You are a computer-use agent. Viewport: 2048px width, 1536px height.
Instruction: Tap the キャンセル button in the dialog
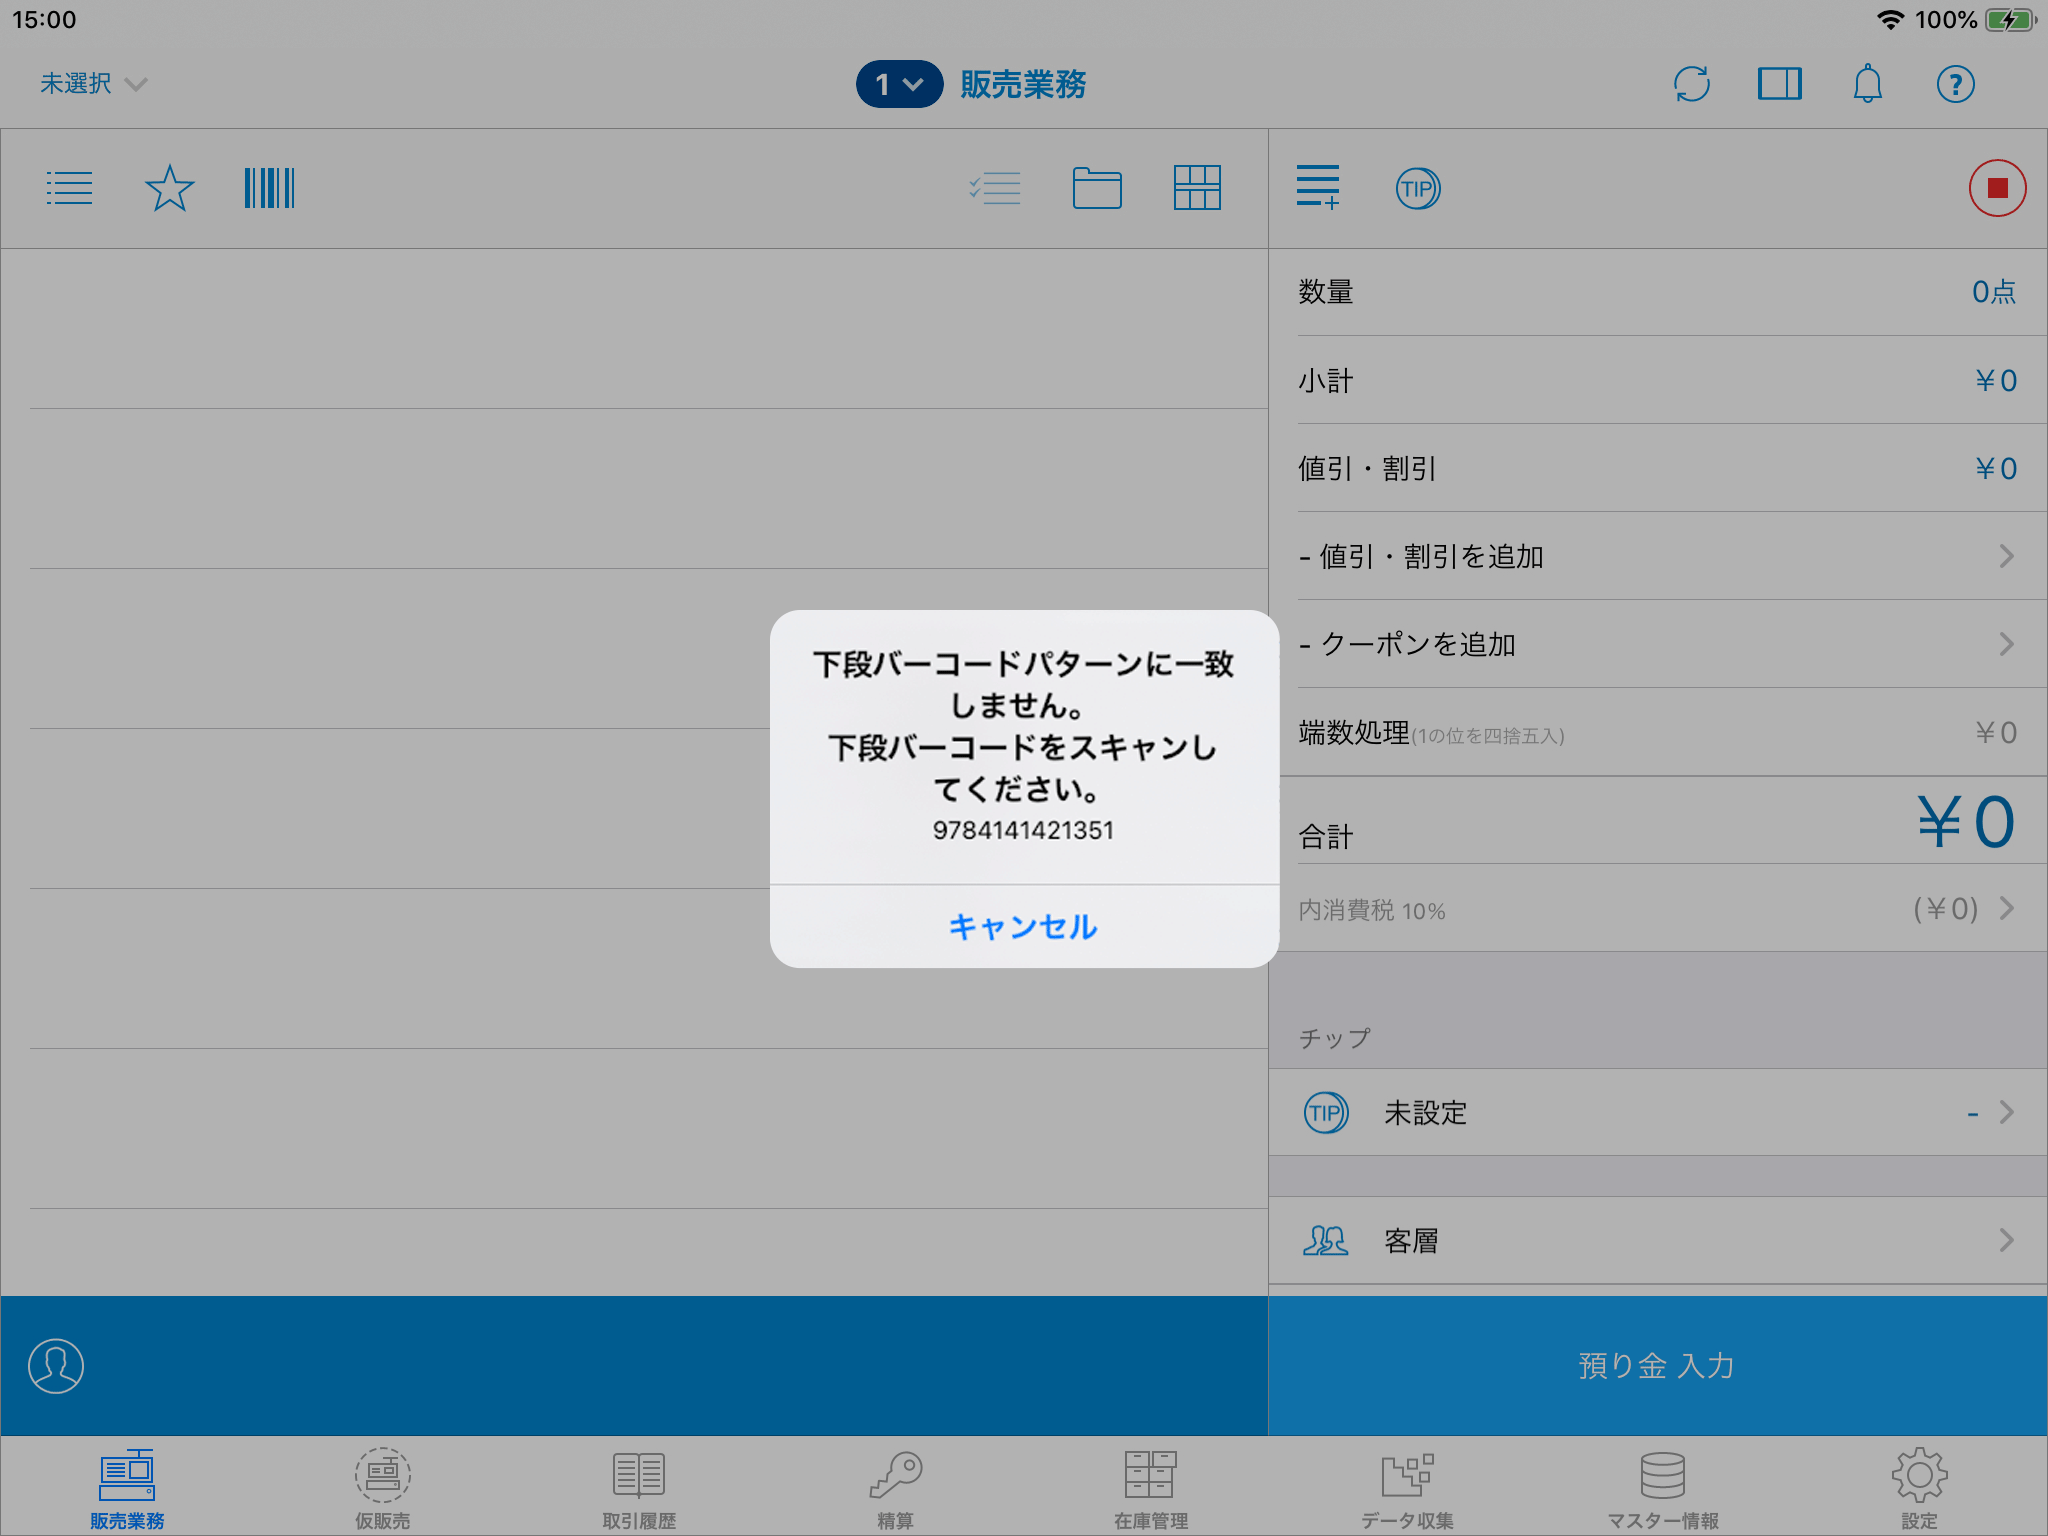(x=1023, y=926)
